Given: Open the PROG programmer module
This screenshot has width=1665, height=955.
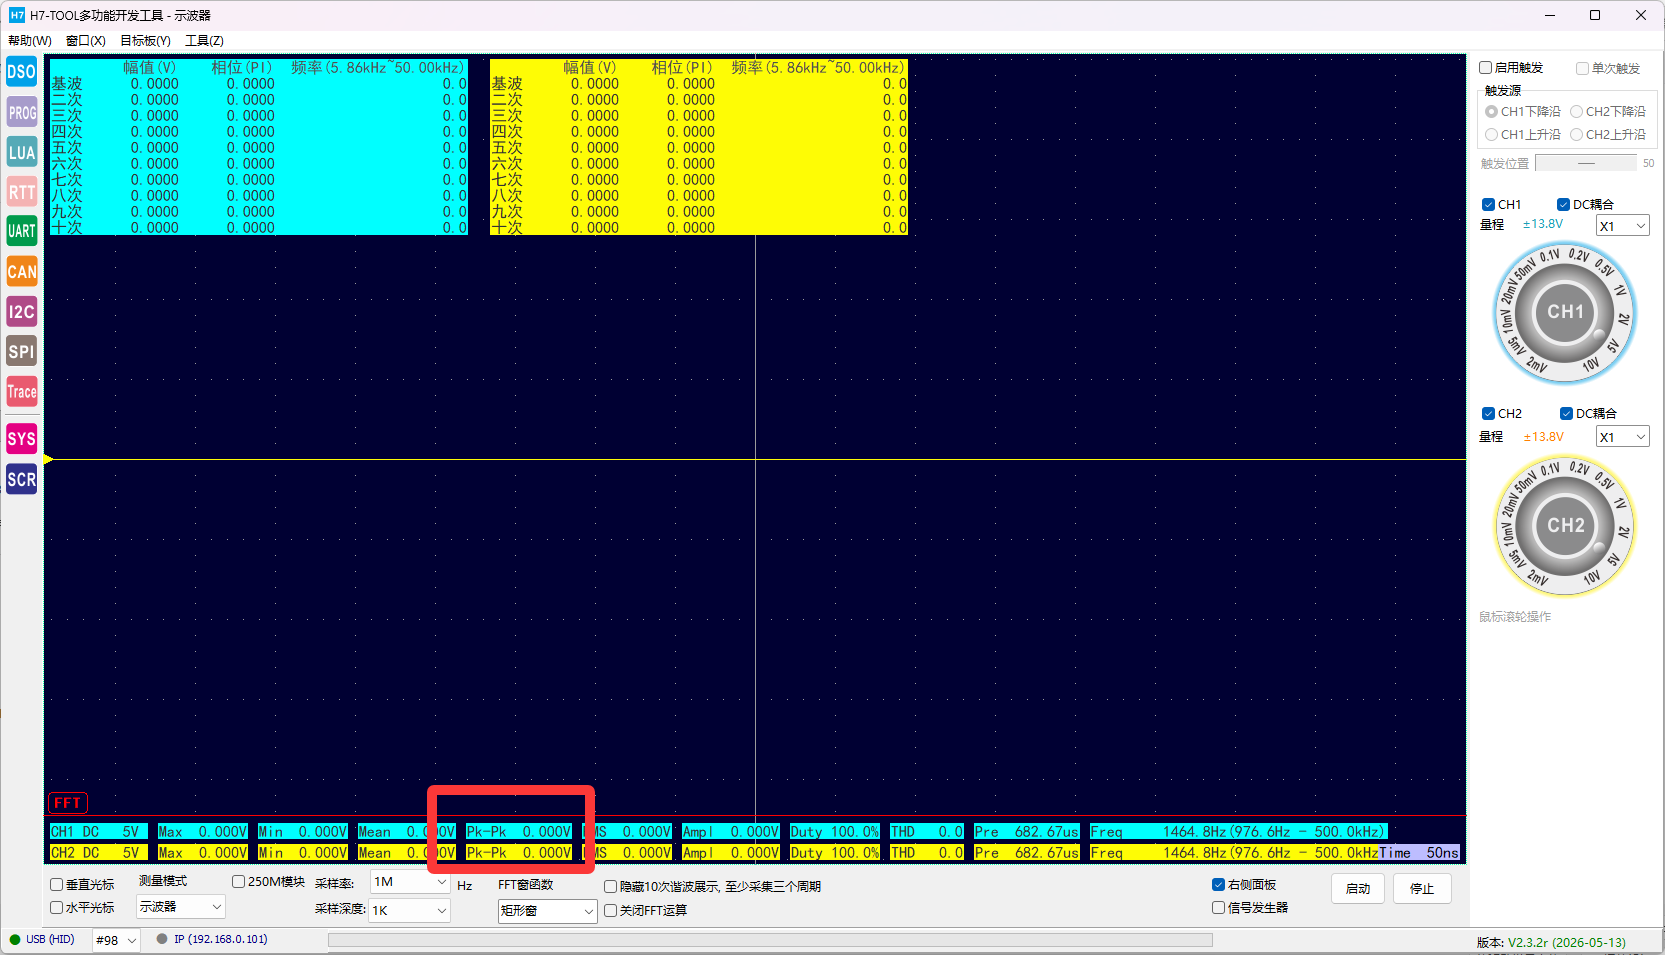Looking at the screenshot, I should tap(22, 112).
